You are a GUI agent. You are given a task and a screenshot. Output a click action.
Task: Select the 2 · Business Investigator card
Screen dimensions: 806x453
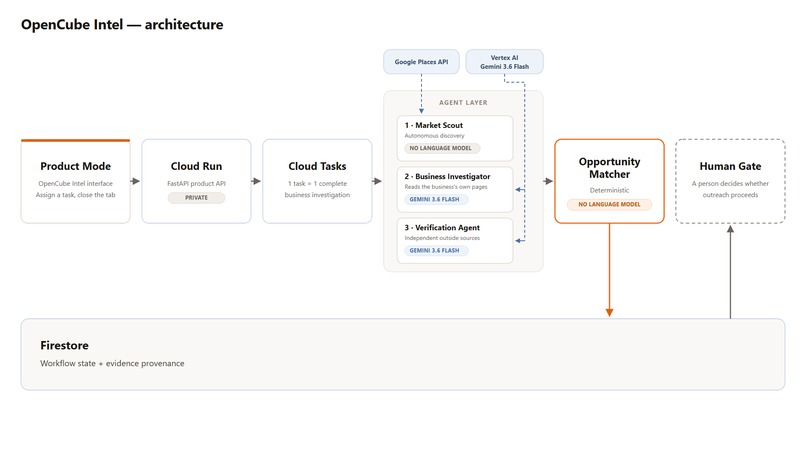tap(455, 189)
